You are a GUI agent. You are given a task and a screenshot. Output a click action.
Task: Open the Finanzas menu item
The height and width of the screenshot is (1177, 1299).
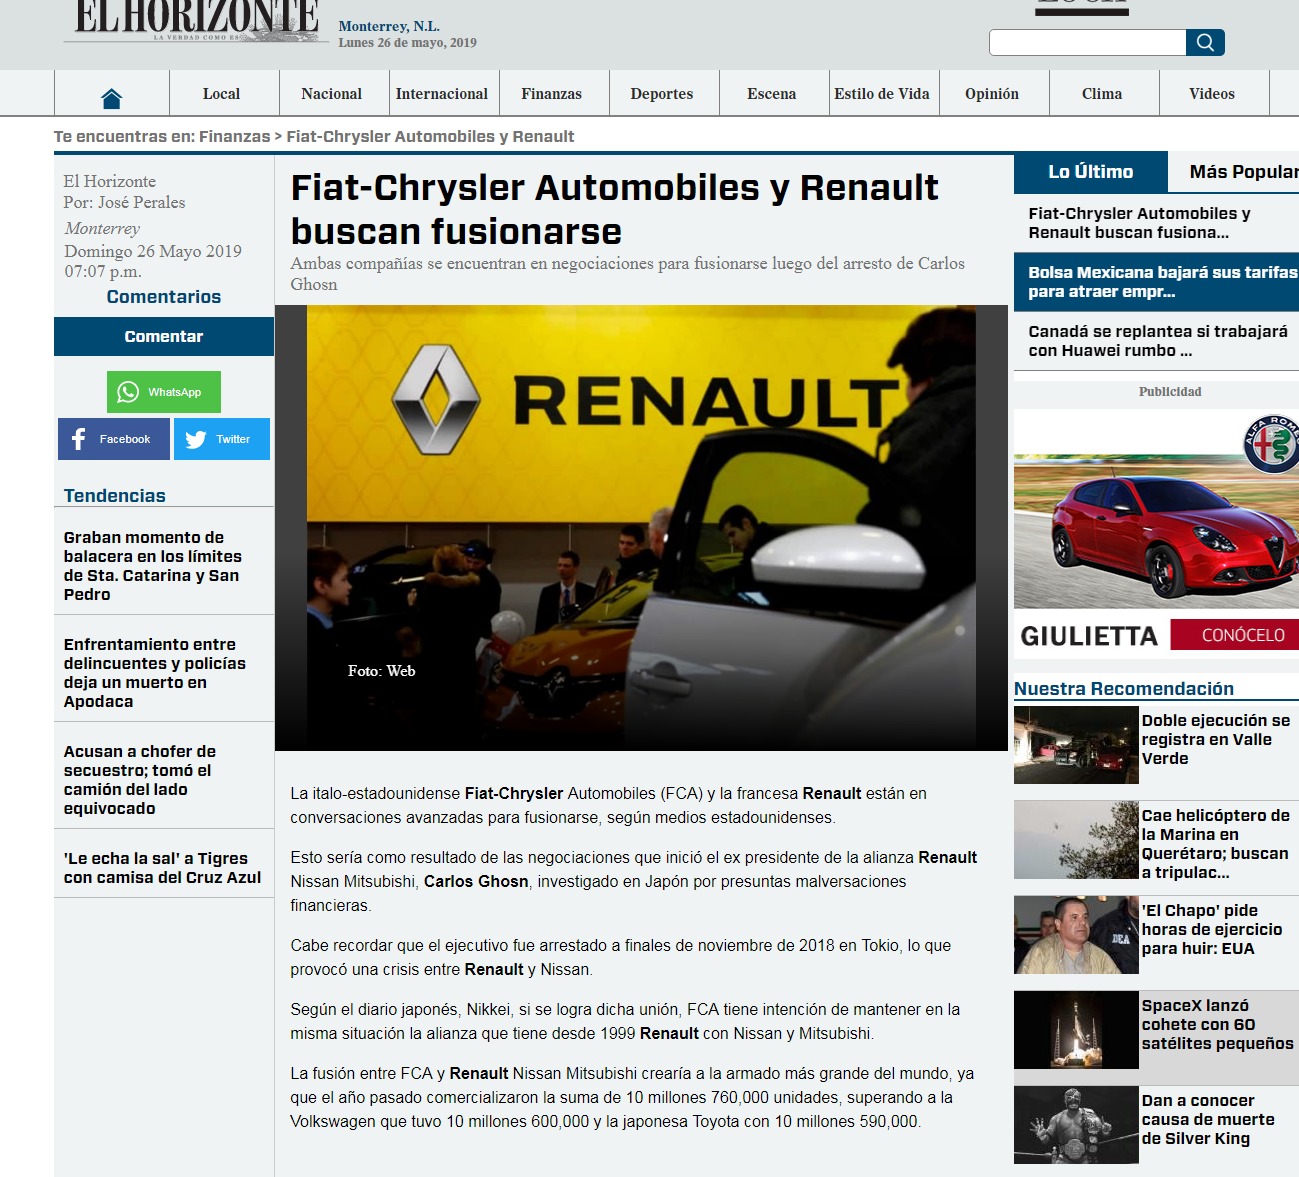(551, 93)
